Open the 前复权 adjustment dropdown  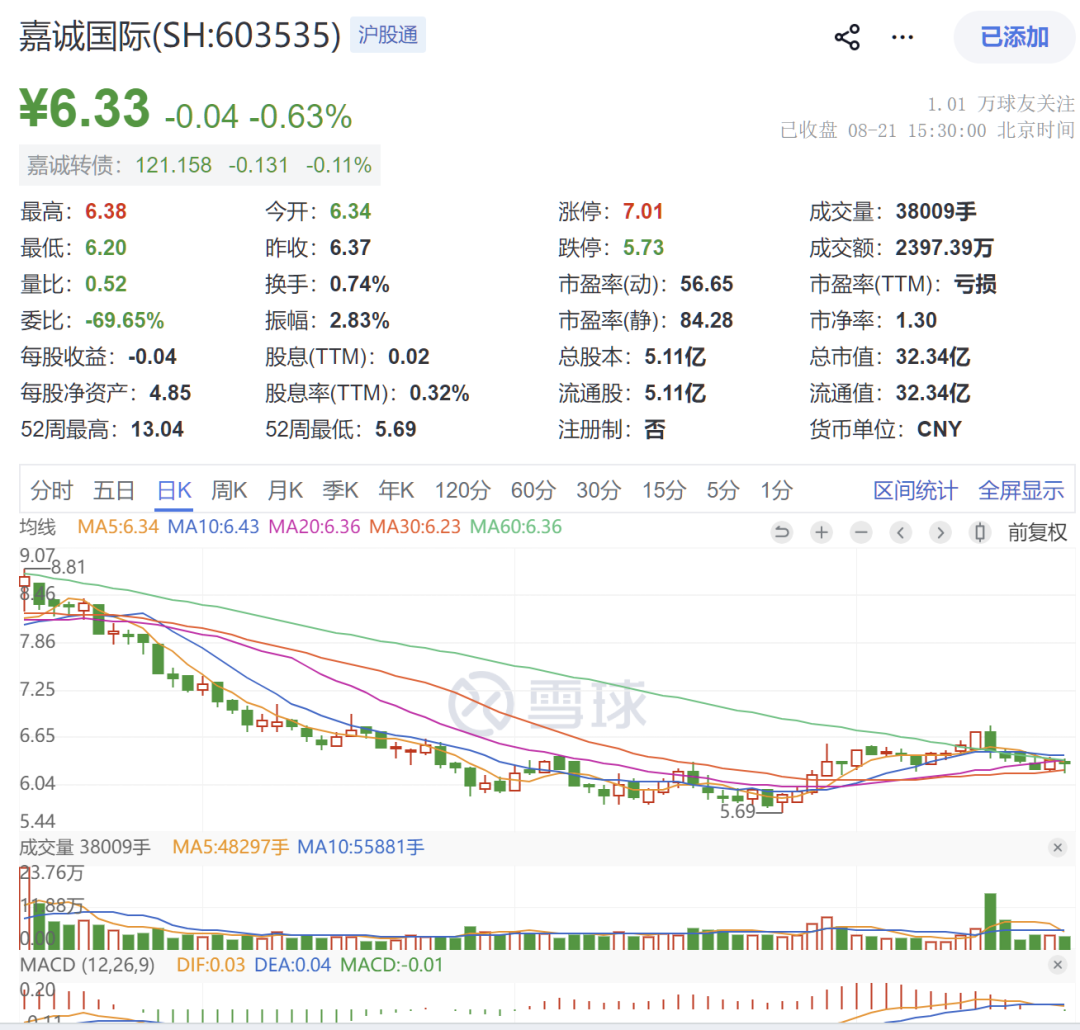click(x=1037, y=532)
